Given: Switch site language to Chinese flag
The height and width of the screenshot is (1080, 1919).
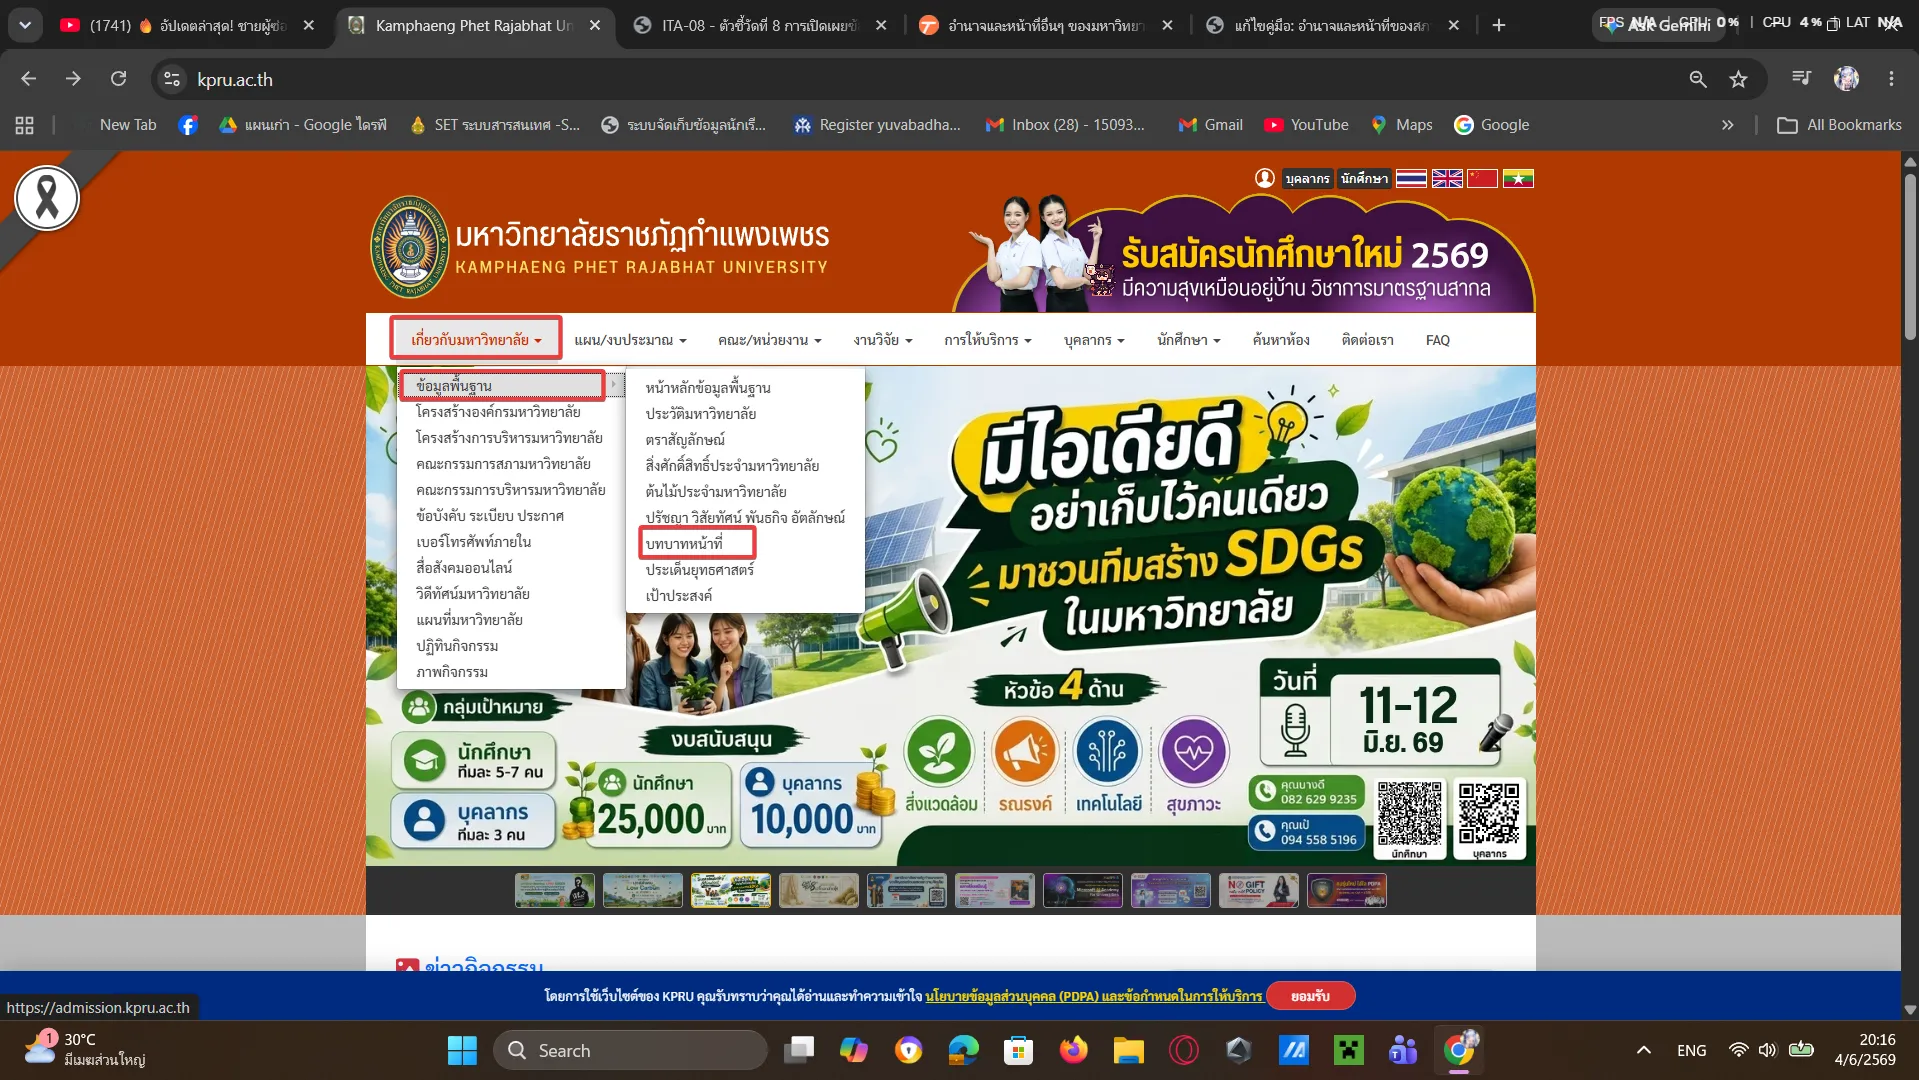Looking at the screenshot, I should 1482,178.
